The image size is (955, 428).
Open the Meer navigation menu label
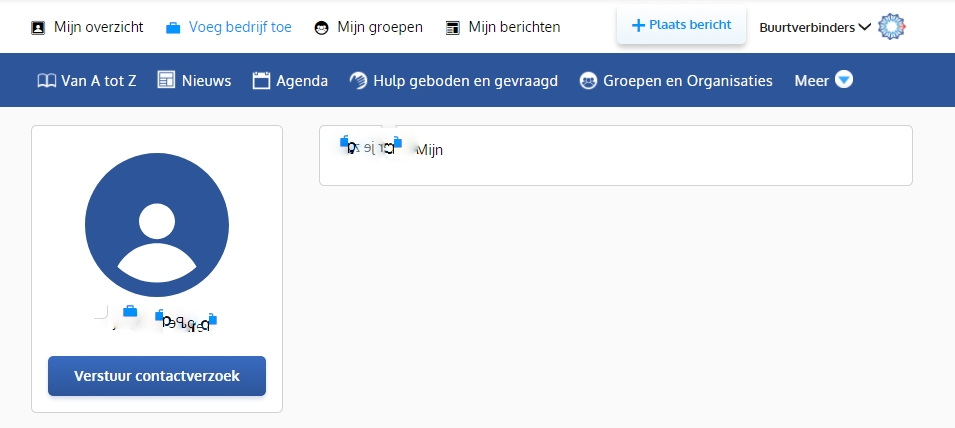point(811,80)
